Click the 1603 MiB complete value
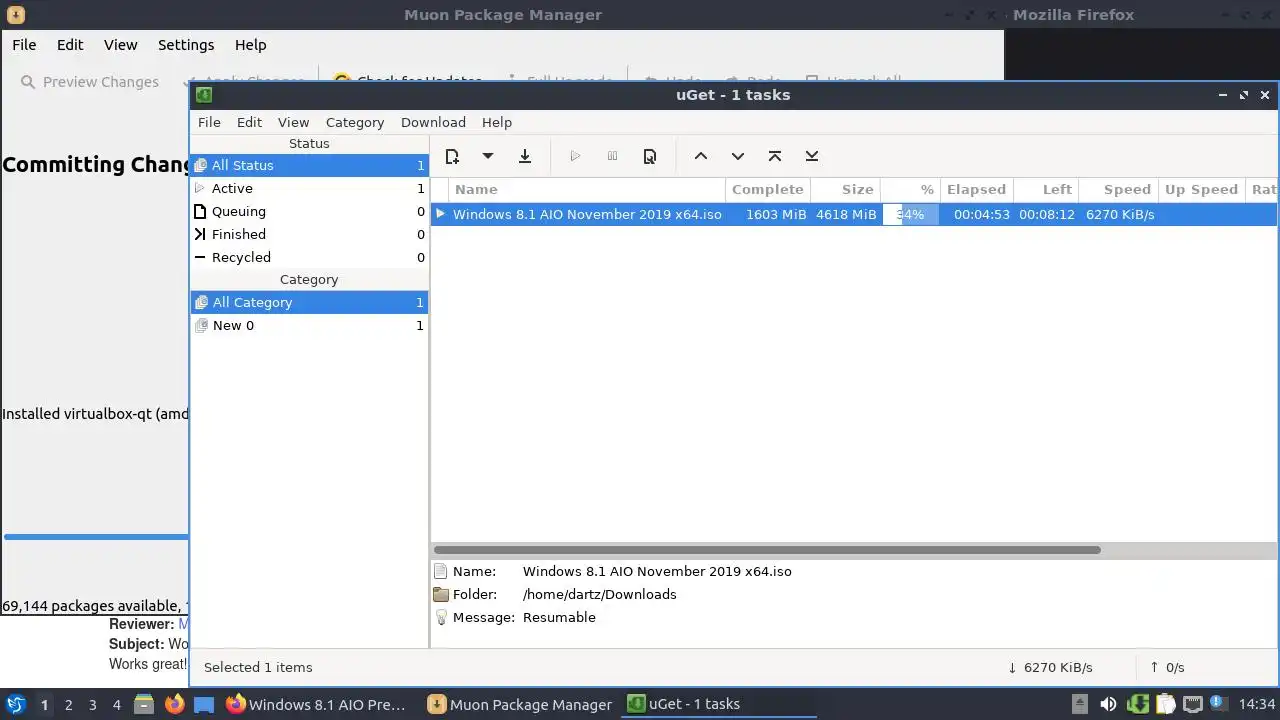The height and width of the screenshot is (720, 1280). click(776, 214)
